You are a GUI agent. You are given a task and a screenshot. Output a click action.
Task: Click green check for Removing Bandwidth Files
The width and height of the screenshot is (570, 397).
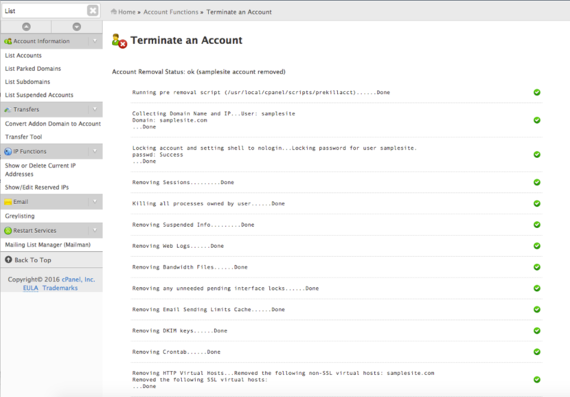pos(537,267)
